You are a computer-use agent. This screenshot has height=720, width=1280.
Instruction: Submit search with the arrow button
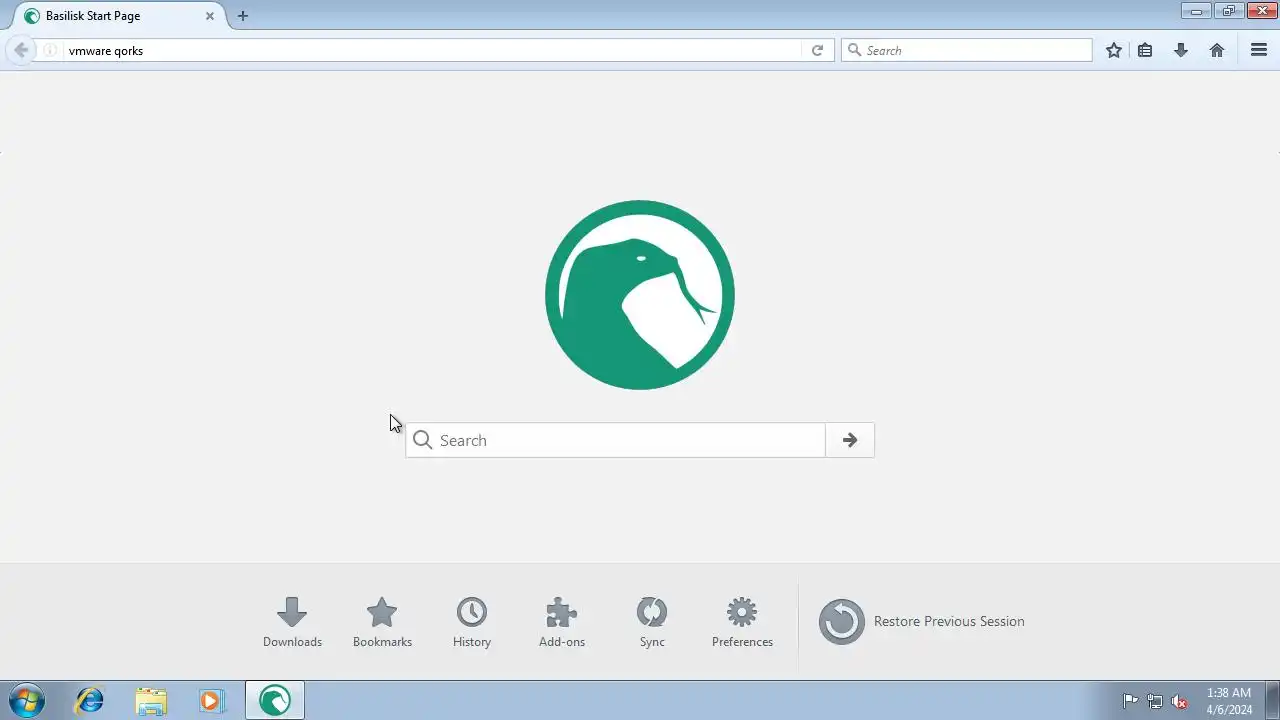click(850, 440)
